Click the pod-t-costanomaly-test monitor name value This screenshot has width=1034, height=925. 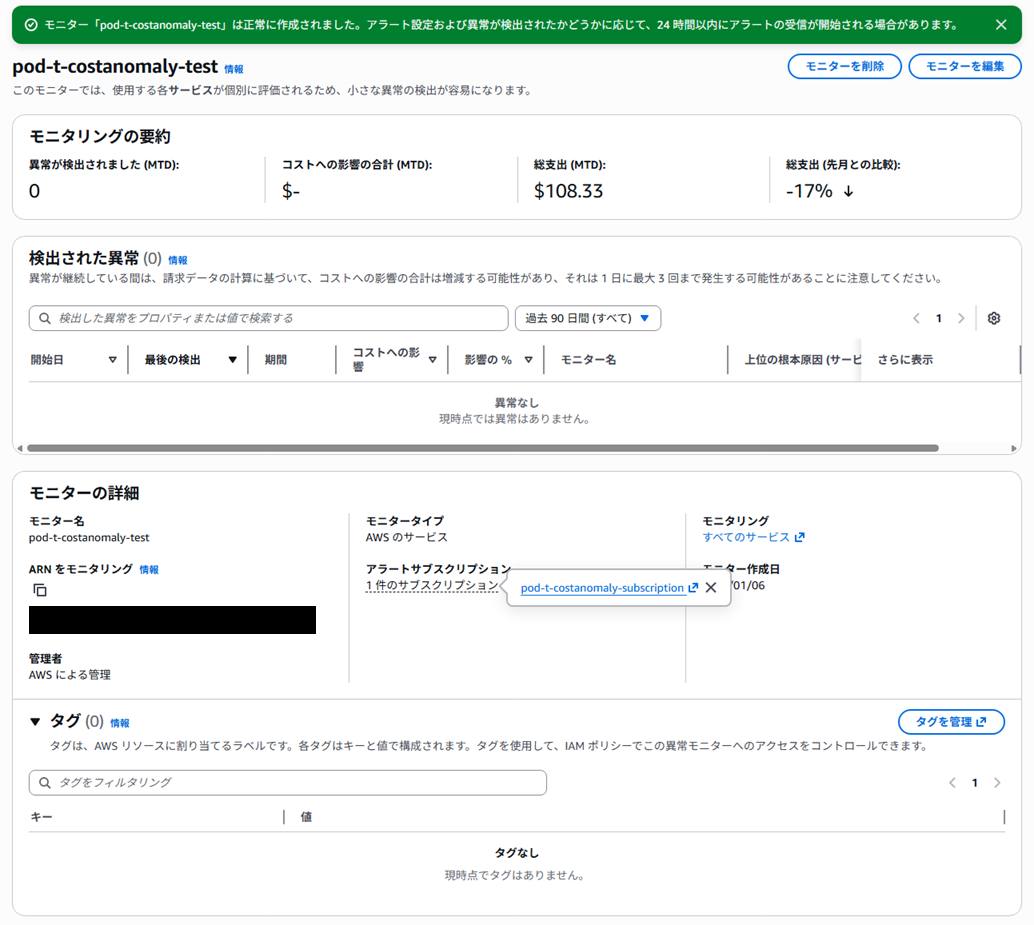point(89,537)
